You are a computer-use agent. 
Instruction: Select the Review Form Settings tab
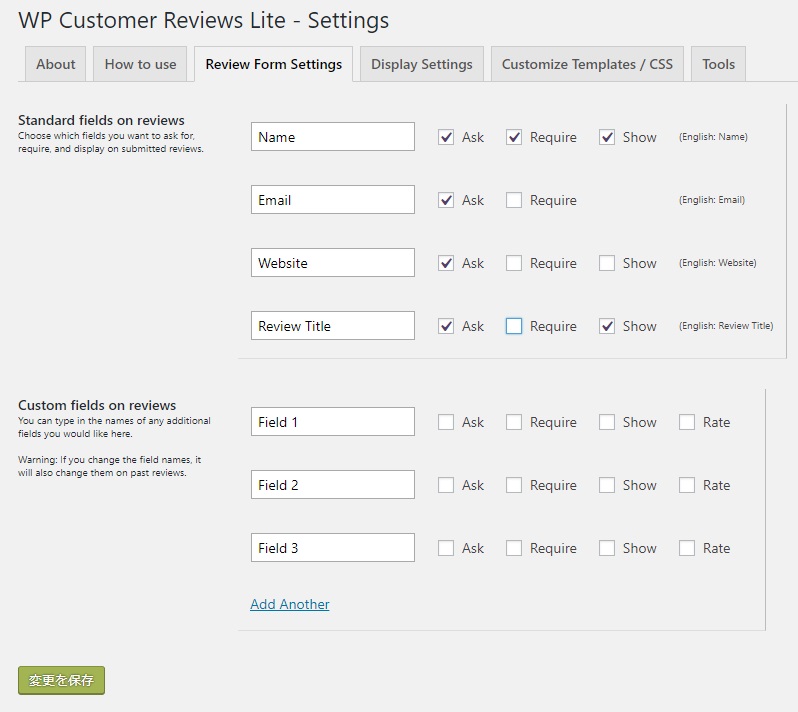point(273,64)
